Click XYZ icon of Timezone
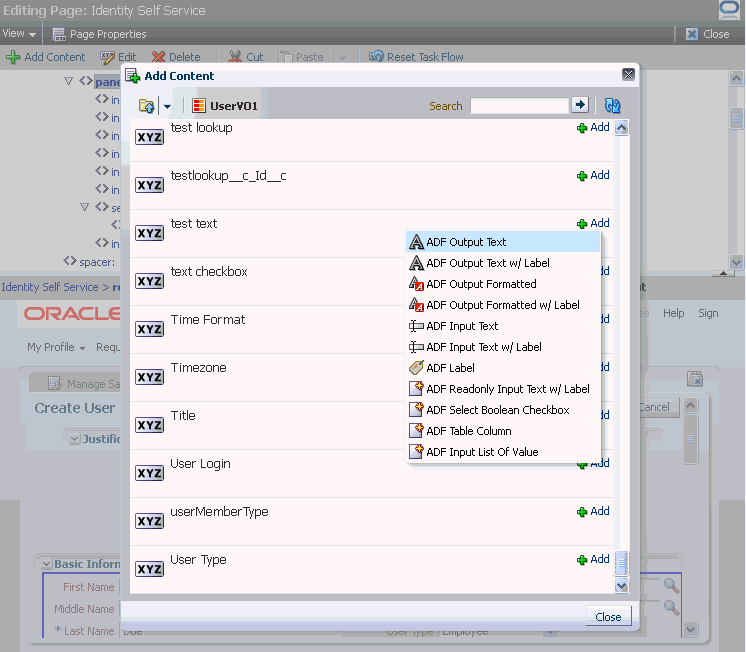This screenshot has width=746, height=652. pos(149,377)
